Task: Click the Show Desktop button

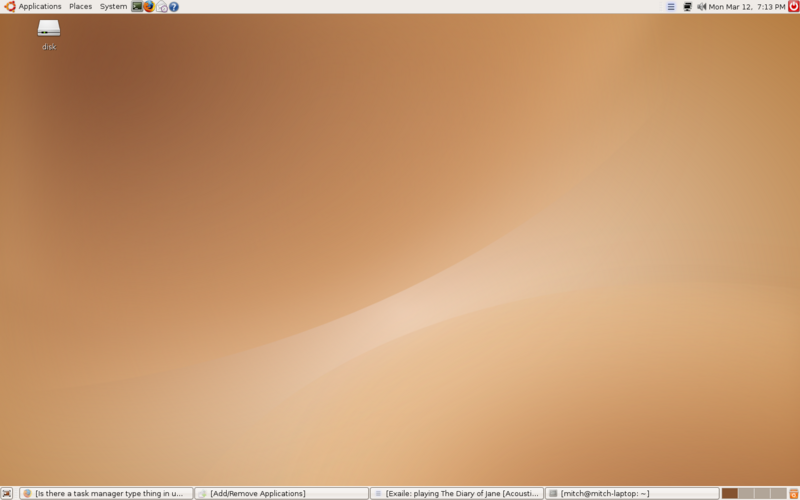Action: (x=7, y=493)
